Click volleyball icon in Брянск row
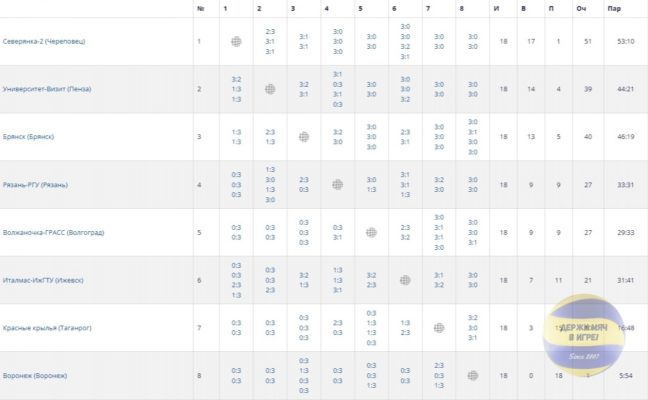648x400 pixels. 304,137
